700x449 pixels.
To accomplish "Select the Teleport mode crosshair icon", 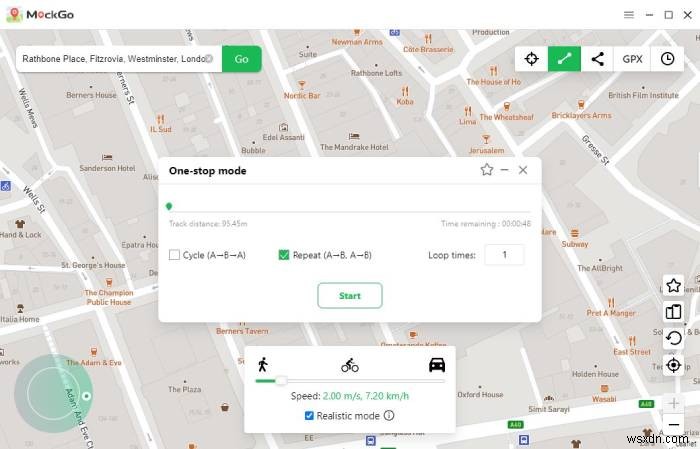I will click(x=531, y=58).
